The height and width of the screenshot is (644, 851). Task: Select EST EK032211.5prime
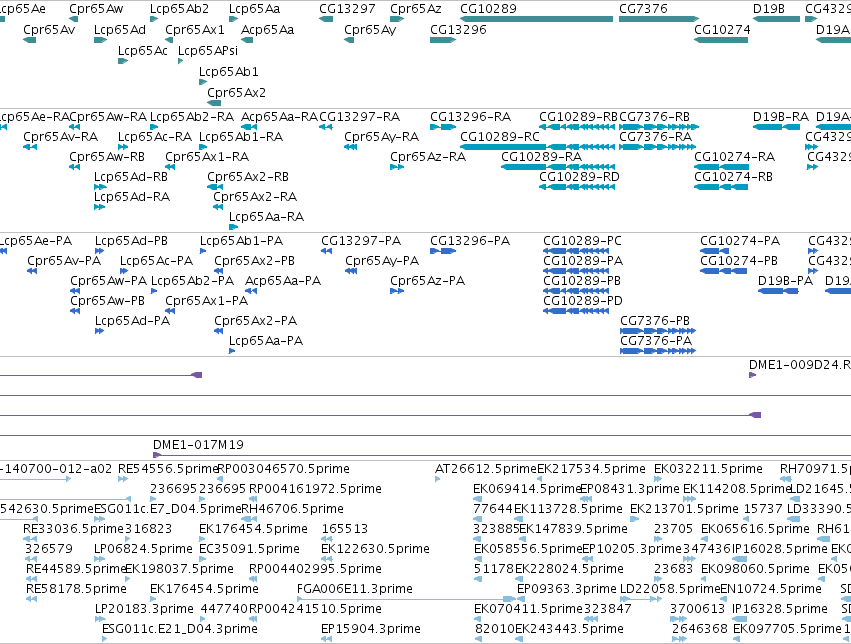[x=708, y=469]
